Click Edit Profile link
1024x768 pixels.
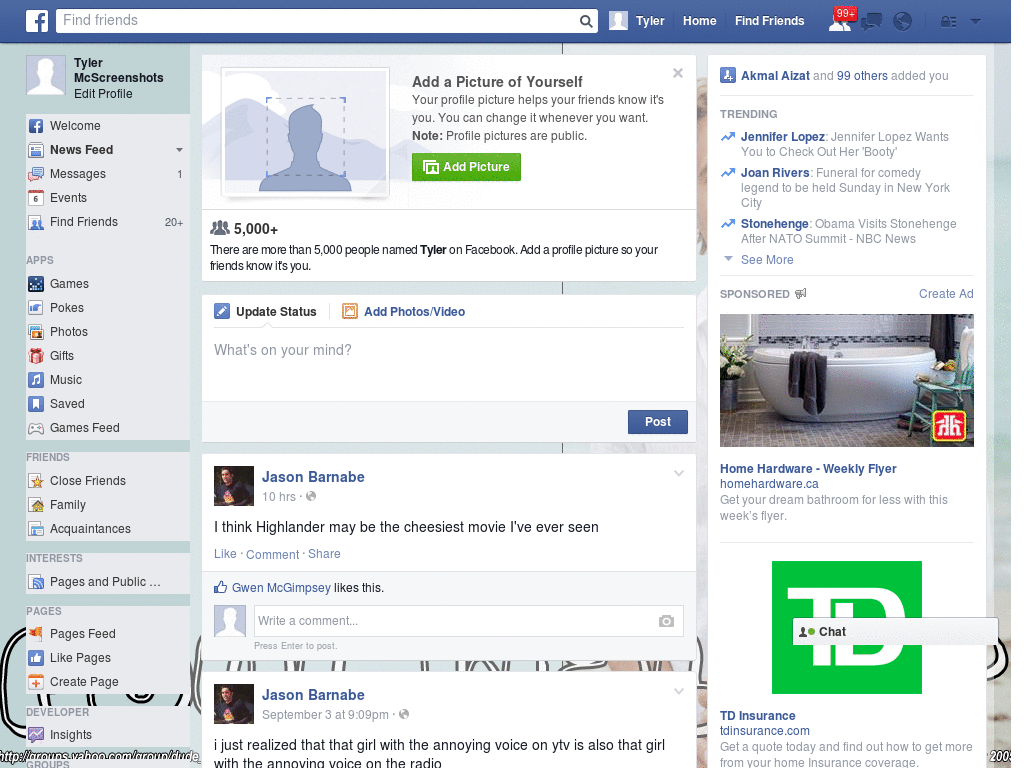pos(103,94)
